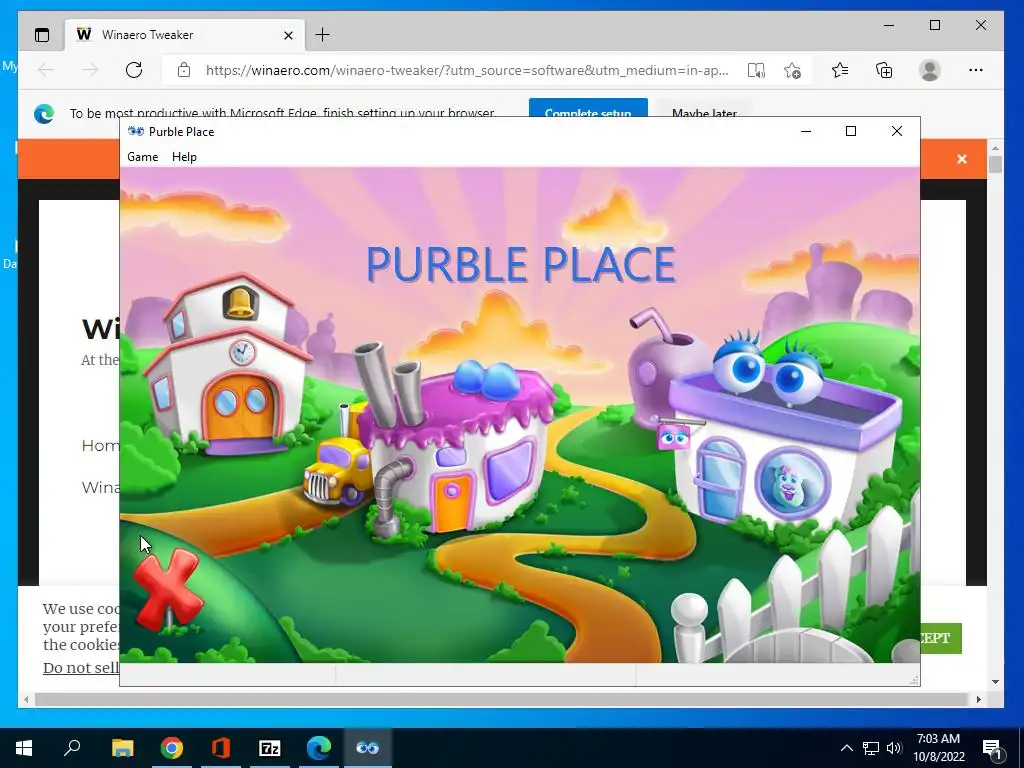
Task: Open the taskbar clock and date
Action: (938, 748)
